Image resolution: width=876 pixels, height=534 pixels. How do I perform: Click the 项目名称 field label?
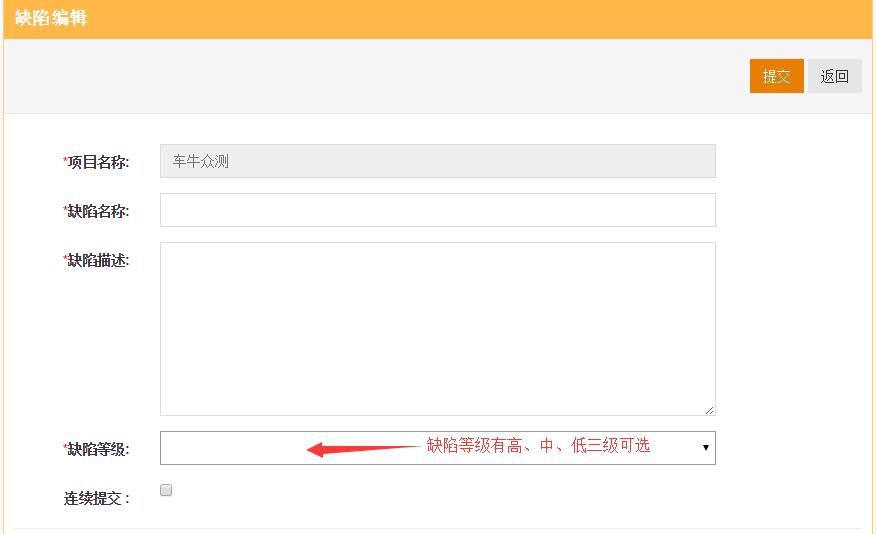click(96, 163)
